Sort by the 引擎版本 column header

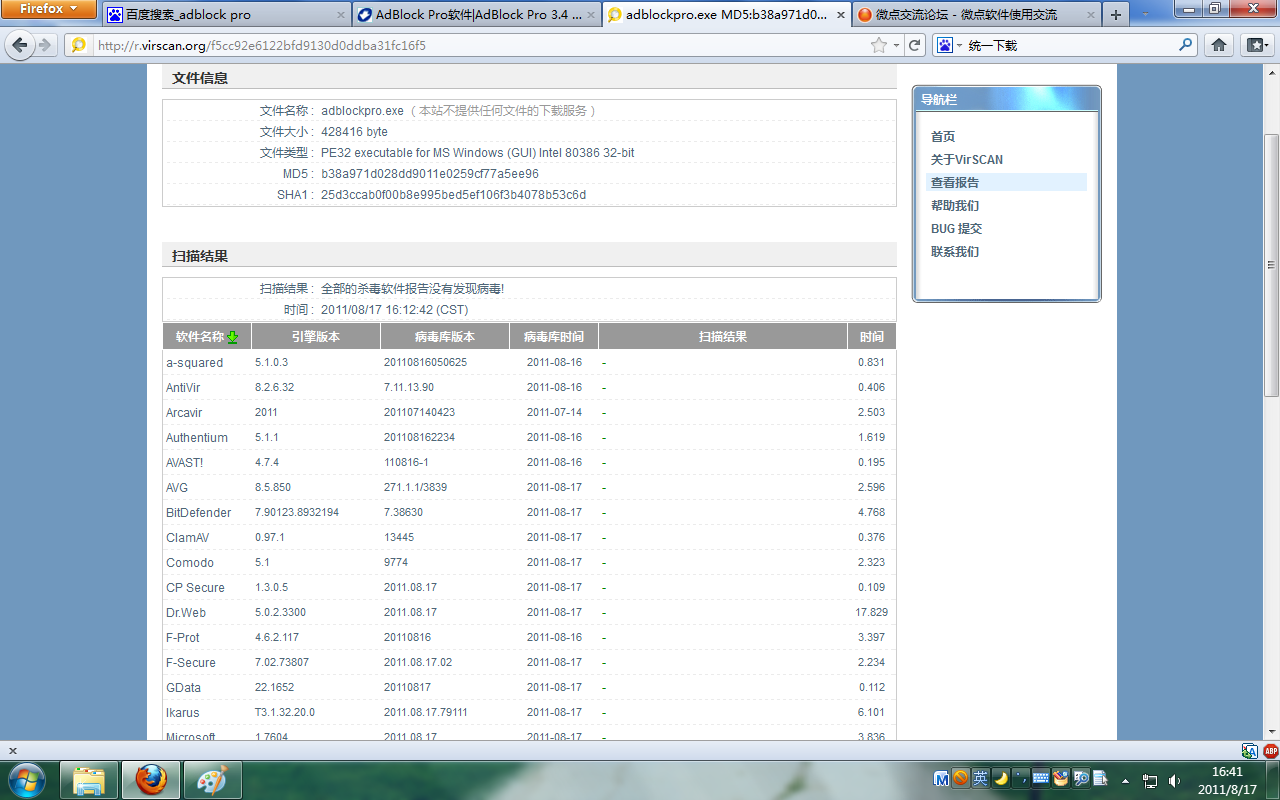(316, 337)
